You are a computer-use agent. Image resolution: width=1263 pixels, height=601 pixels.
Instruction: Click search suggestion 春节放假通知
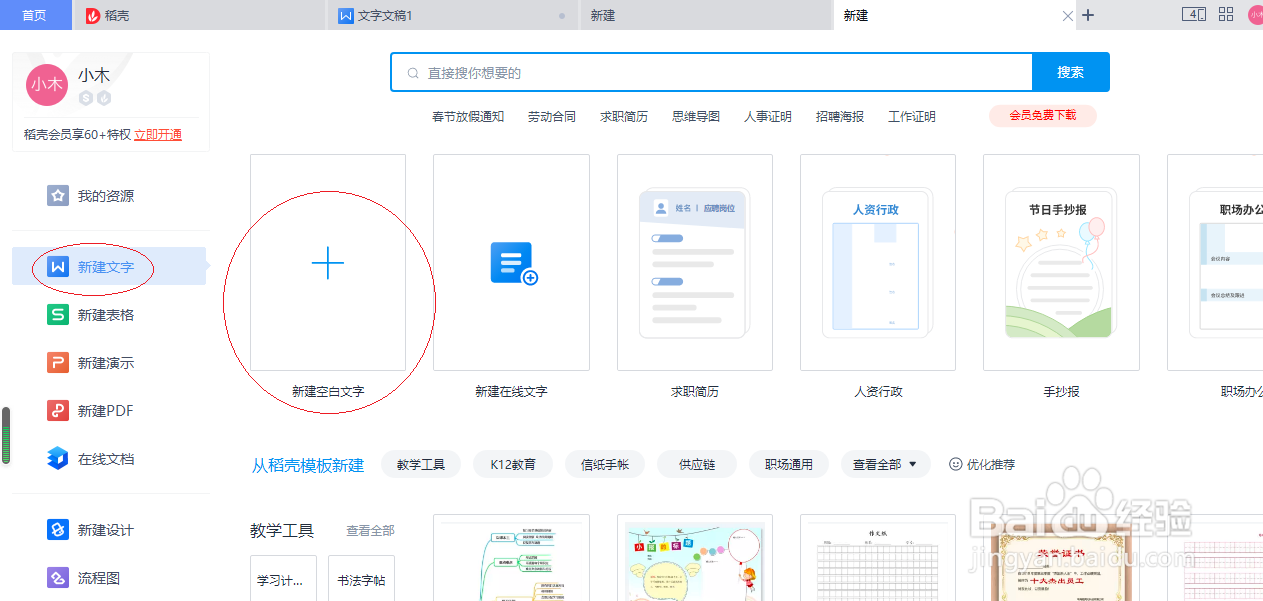468,116
